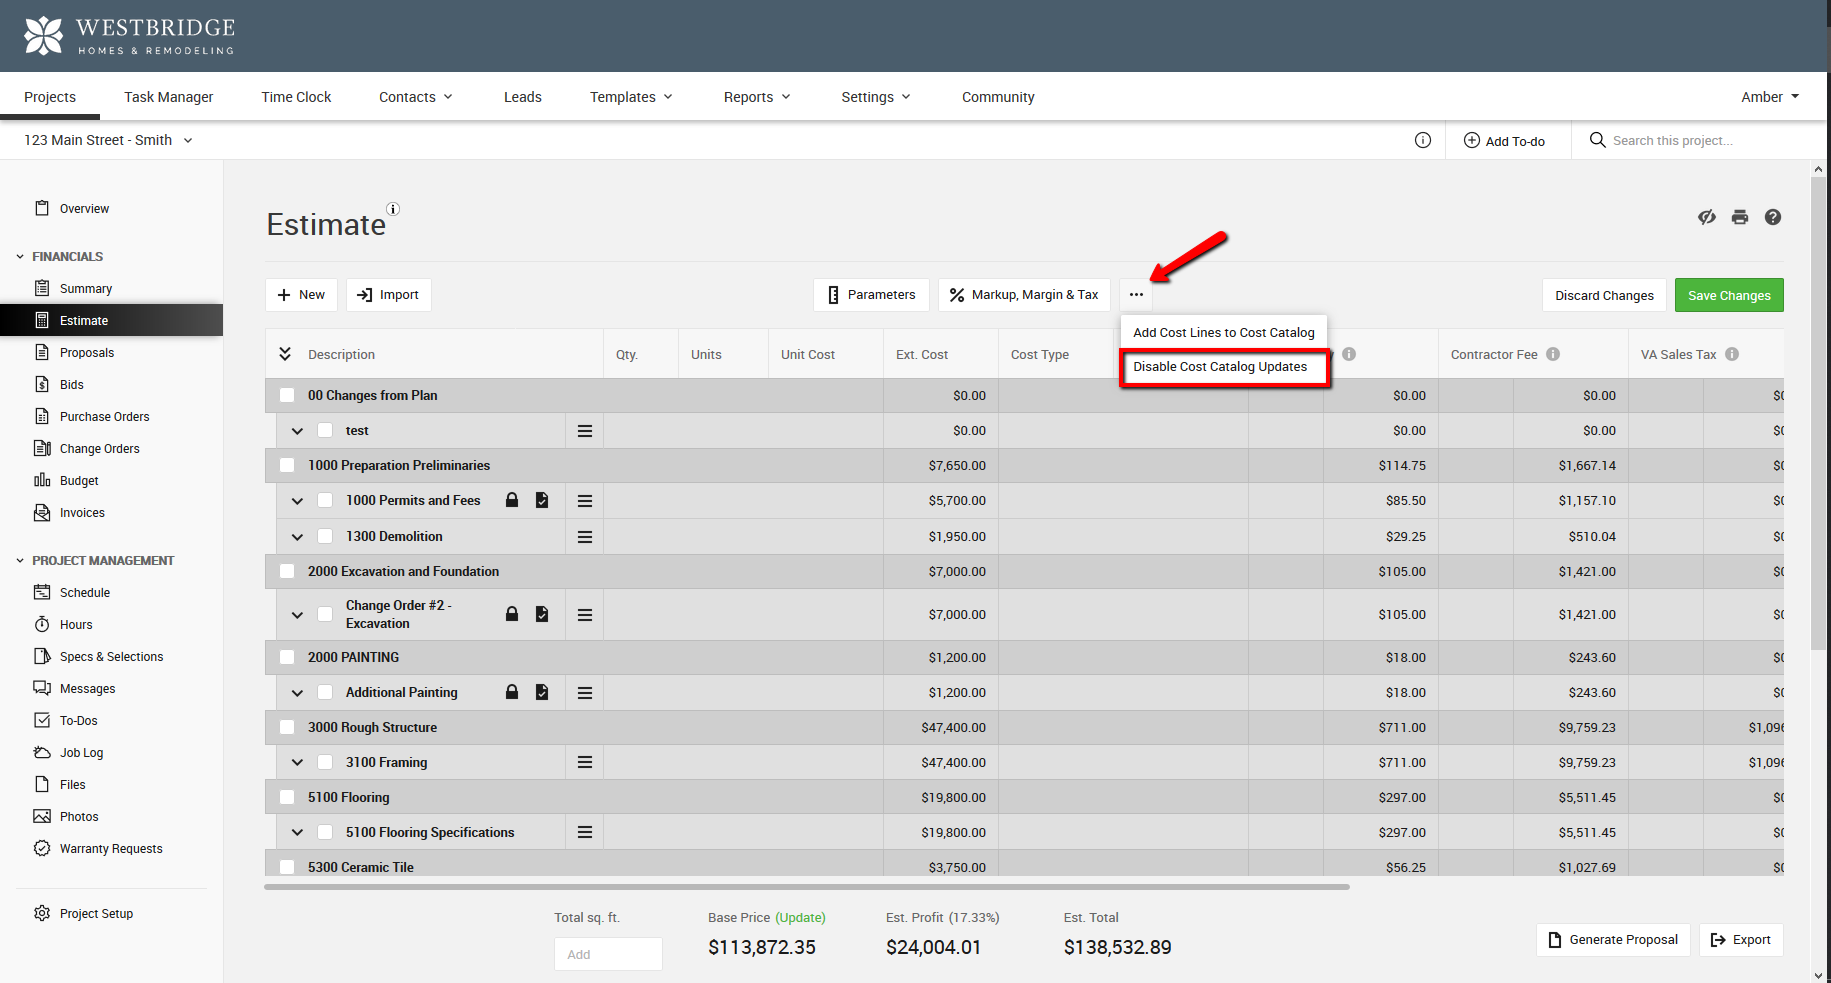Image resolution: width=1831 pixels, height=983 pixels.
Task: Open hamburger menu for 1300 Demolition row
Action: coord(585,537)
